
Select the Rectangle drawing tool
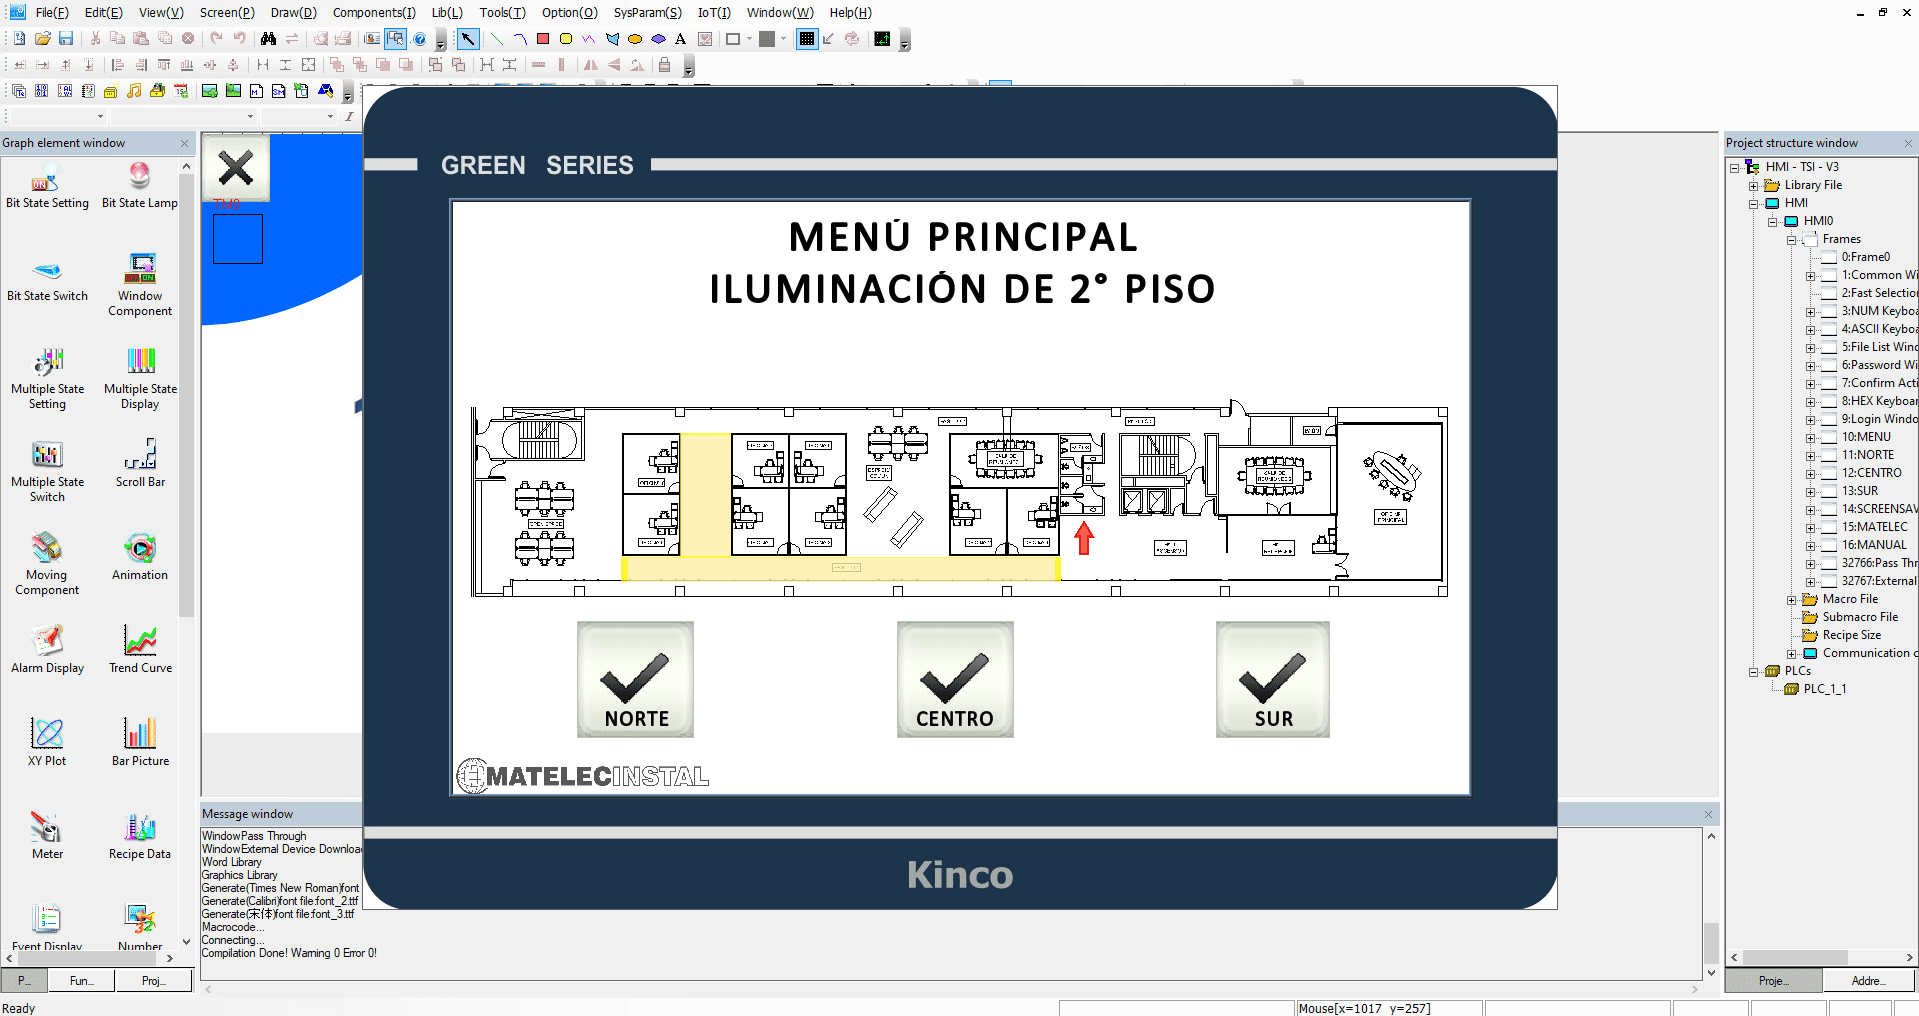(543, 39)
